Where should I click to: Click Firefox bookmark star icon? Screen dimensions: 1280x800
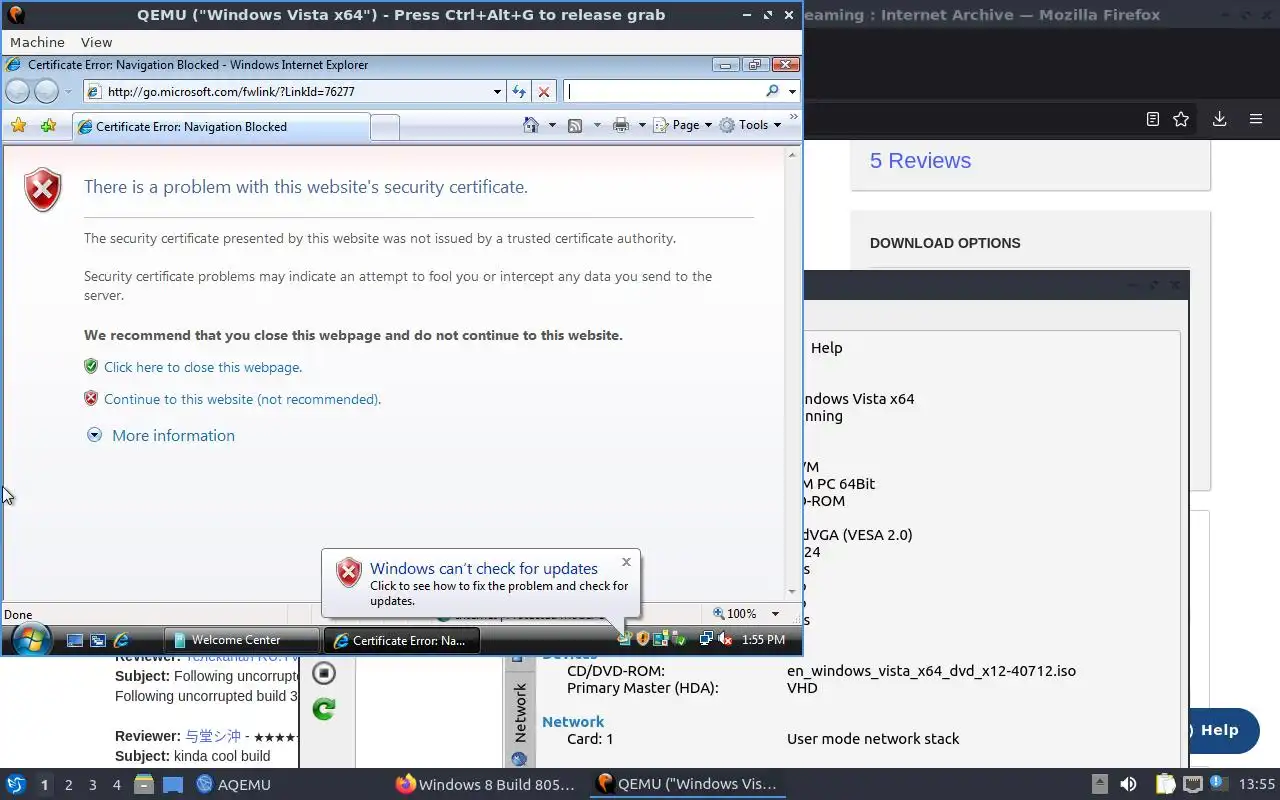click(x=1181, y=119)
